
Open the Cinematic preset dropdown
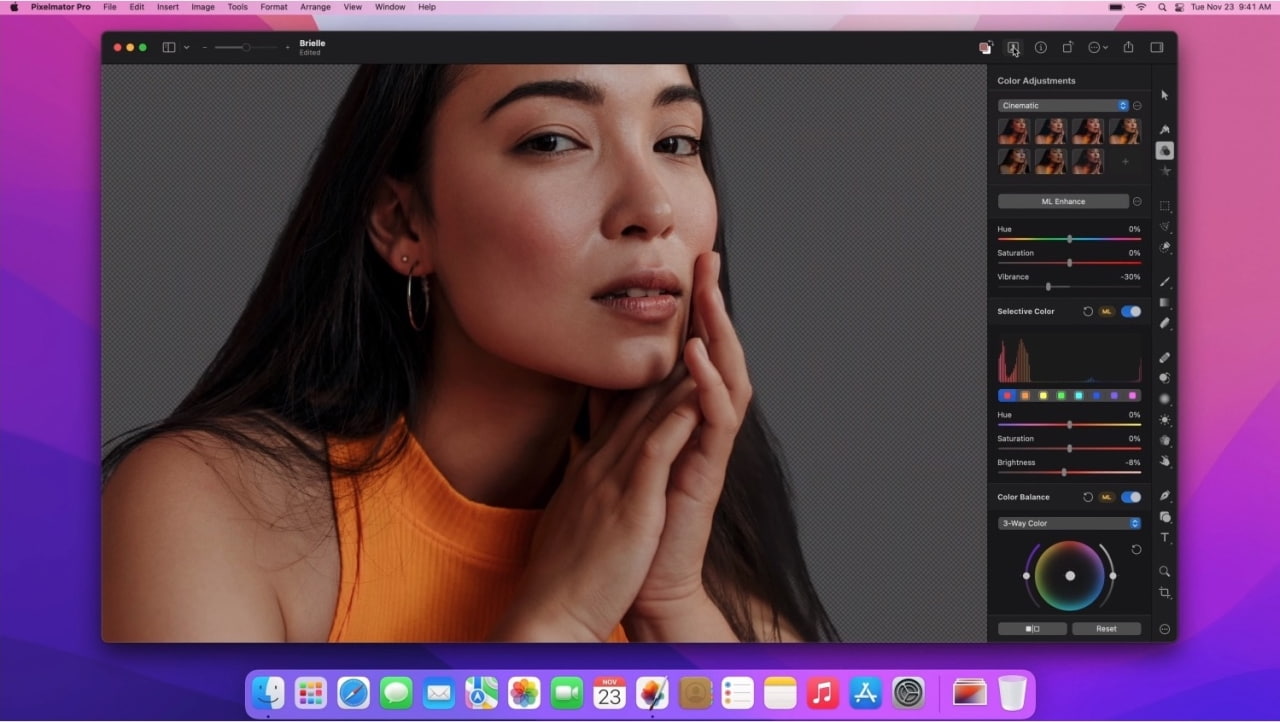1063,105
